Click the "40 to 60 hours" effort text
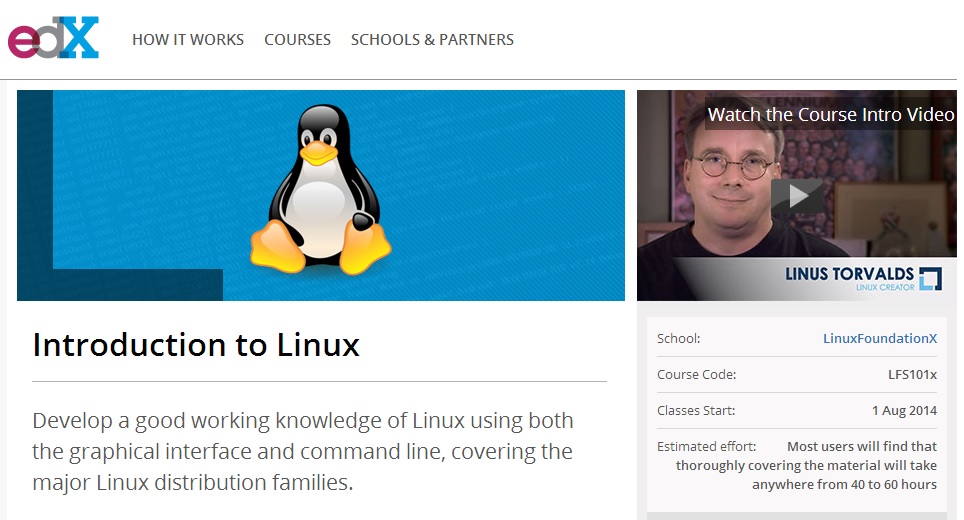The height and width of the screenshot is (520, 964). coord(881,485)
